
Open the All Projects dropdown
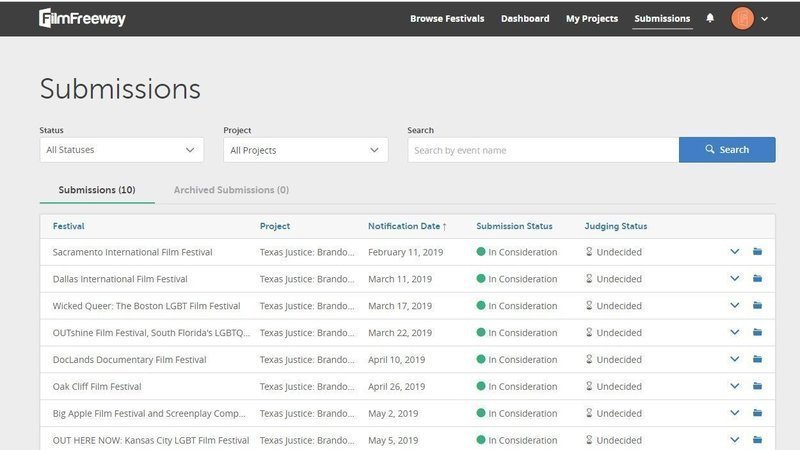coord(305,150)
